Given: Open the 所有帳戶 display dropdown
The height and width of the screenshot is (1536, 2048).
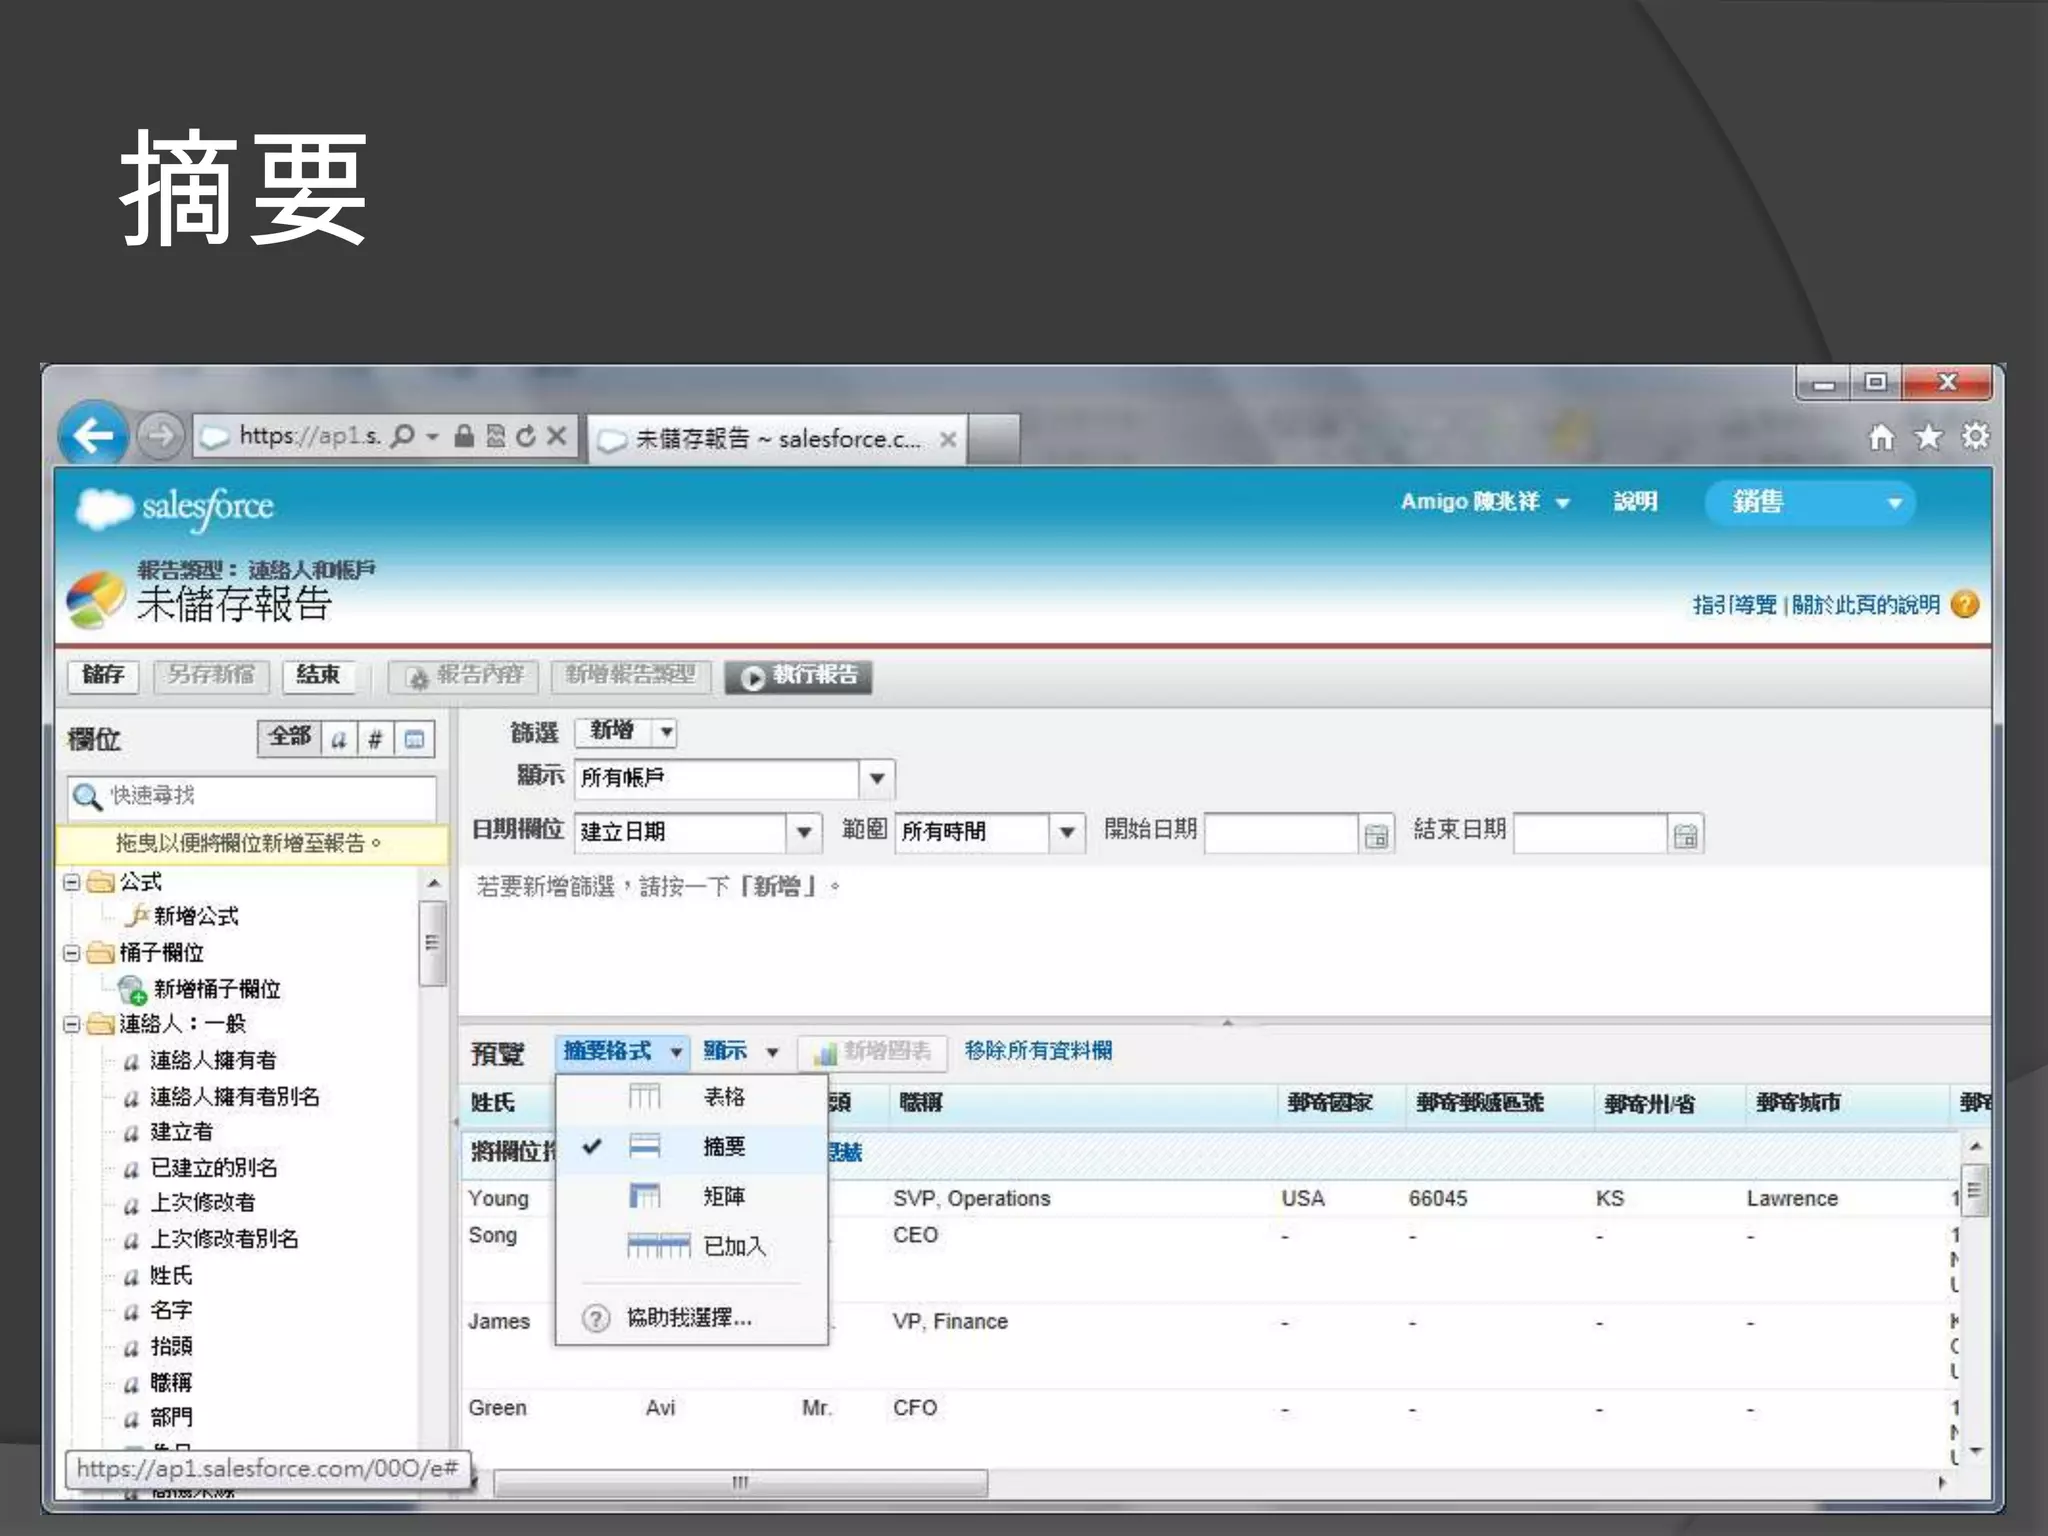Looking at the screenshot, I should [876, 778].
